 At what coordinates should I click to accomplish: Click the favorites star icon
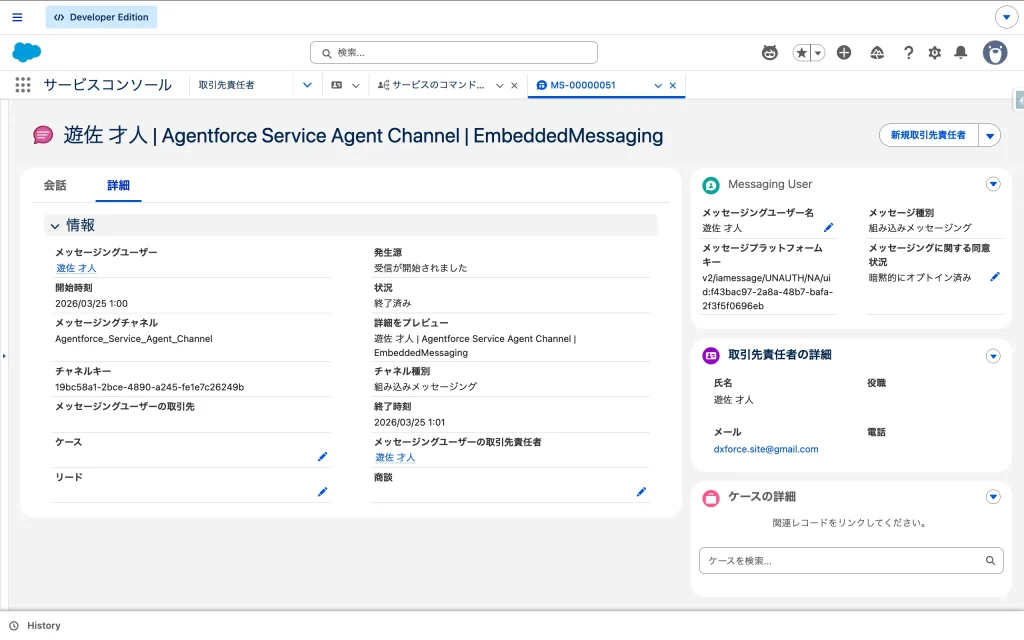[x=802, y=53]
